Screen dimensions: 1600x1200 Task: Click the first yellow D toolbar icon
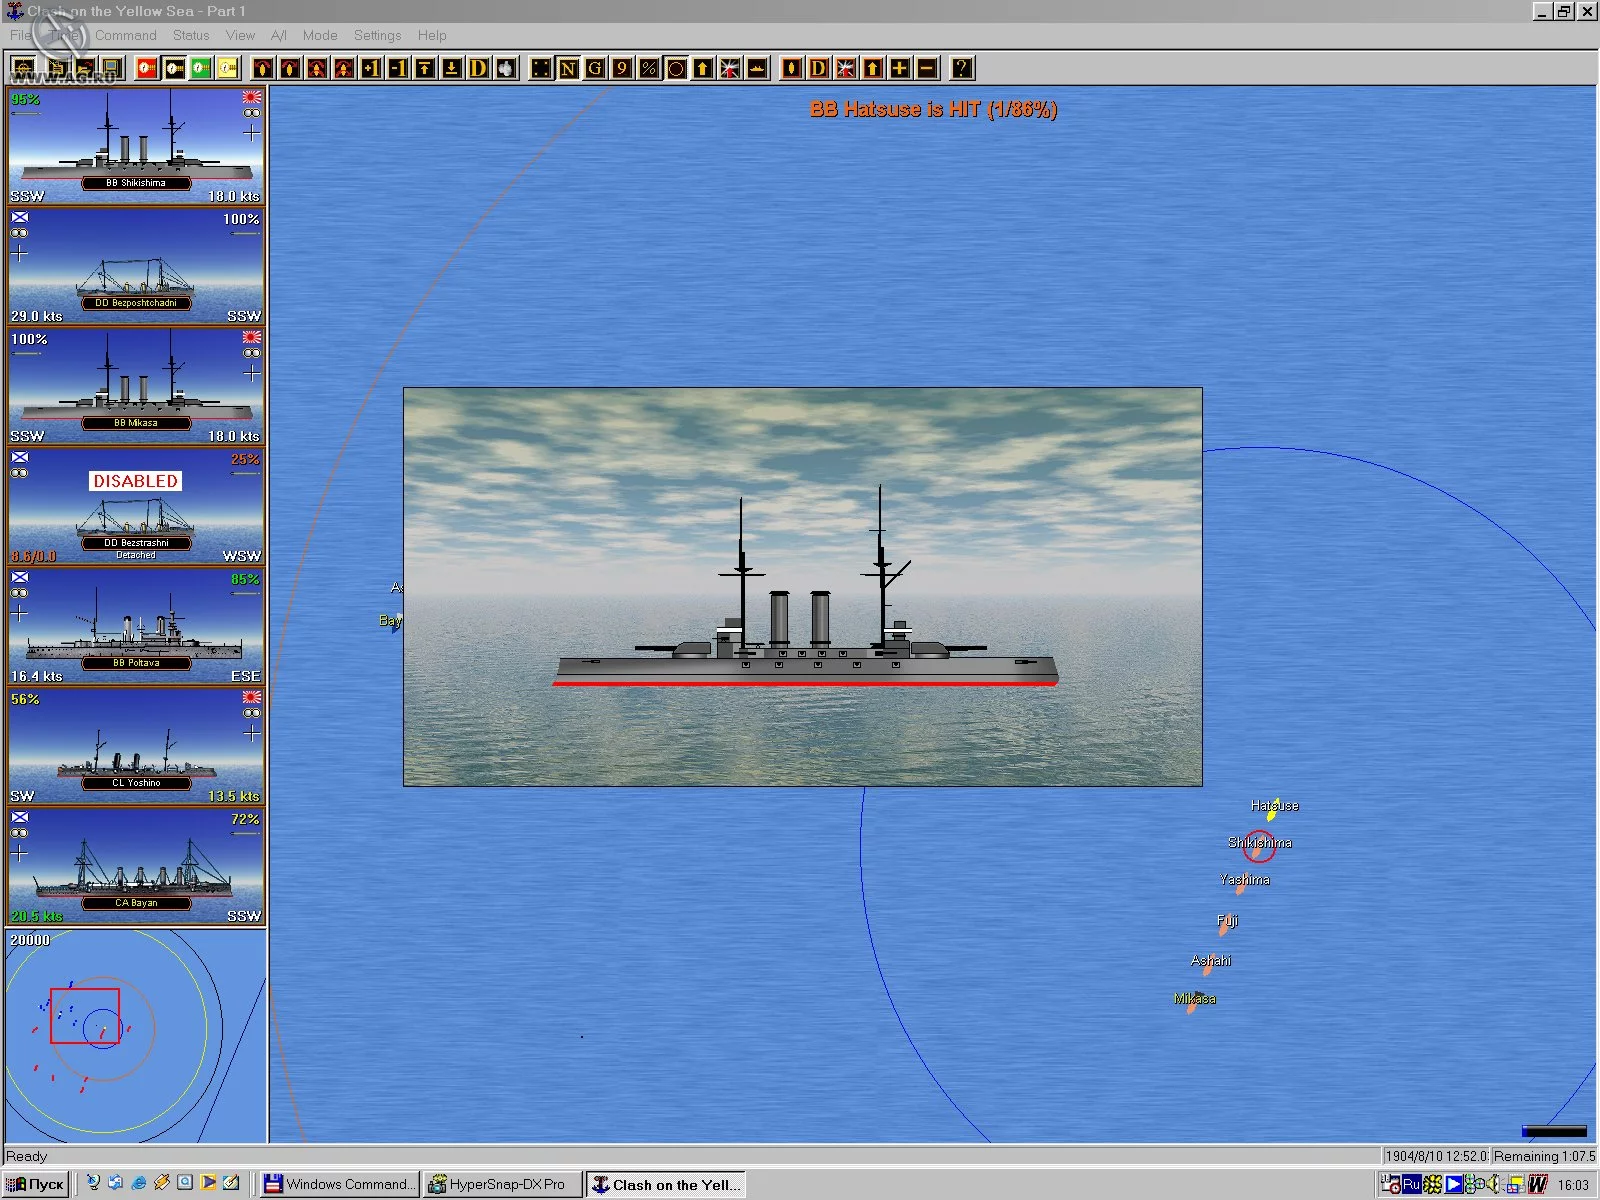click(x=479, y=68)
